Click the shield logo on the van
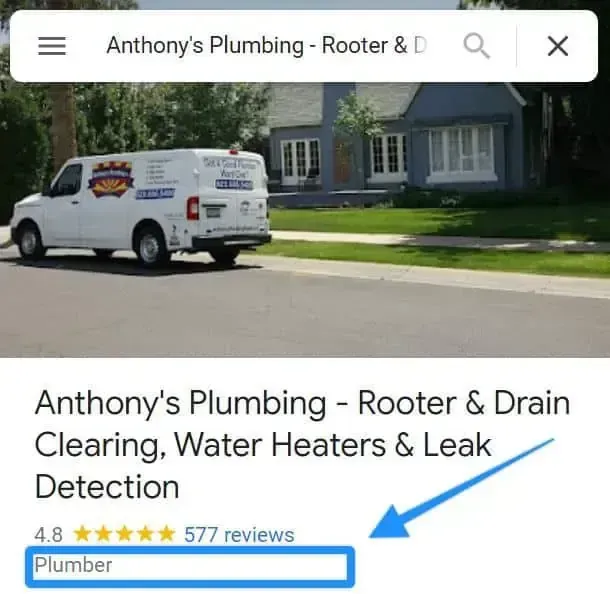 111,179
